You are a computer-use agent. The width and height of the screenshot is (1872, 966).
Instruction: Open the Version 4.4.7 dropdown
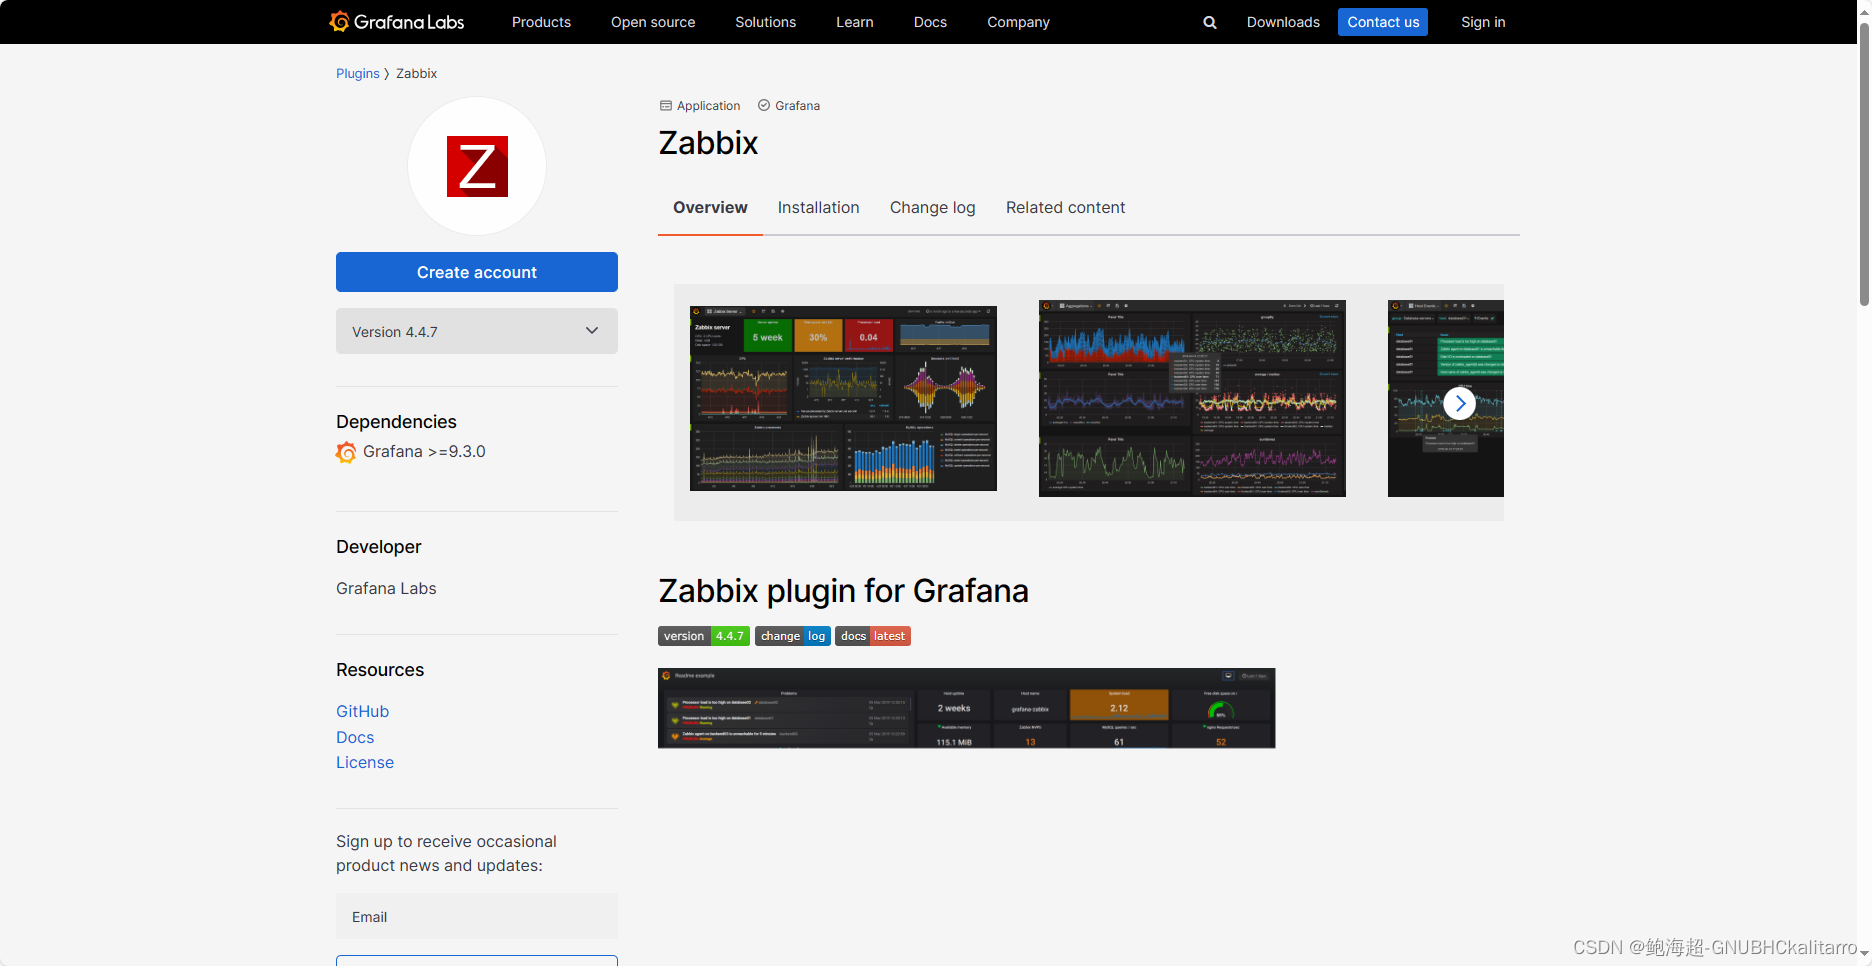(477, 331)
